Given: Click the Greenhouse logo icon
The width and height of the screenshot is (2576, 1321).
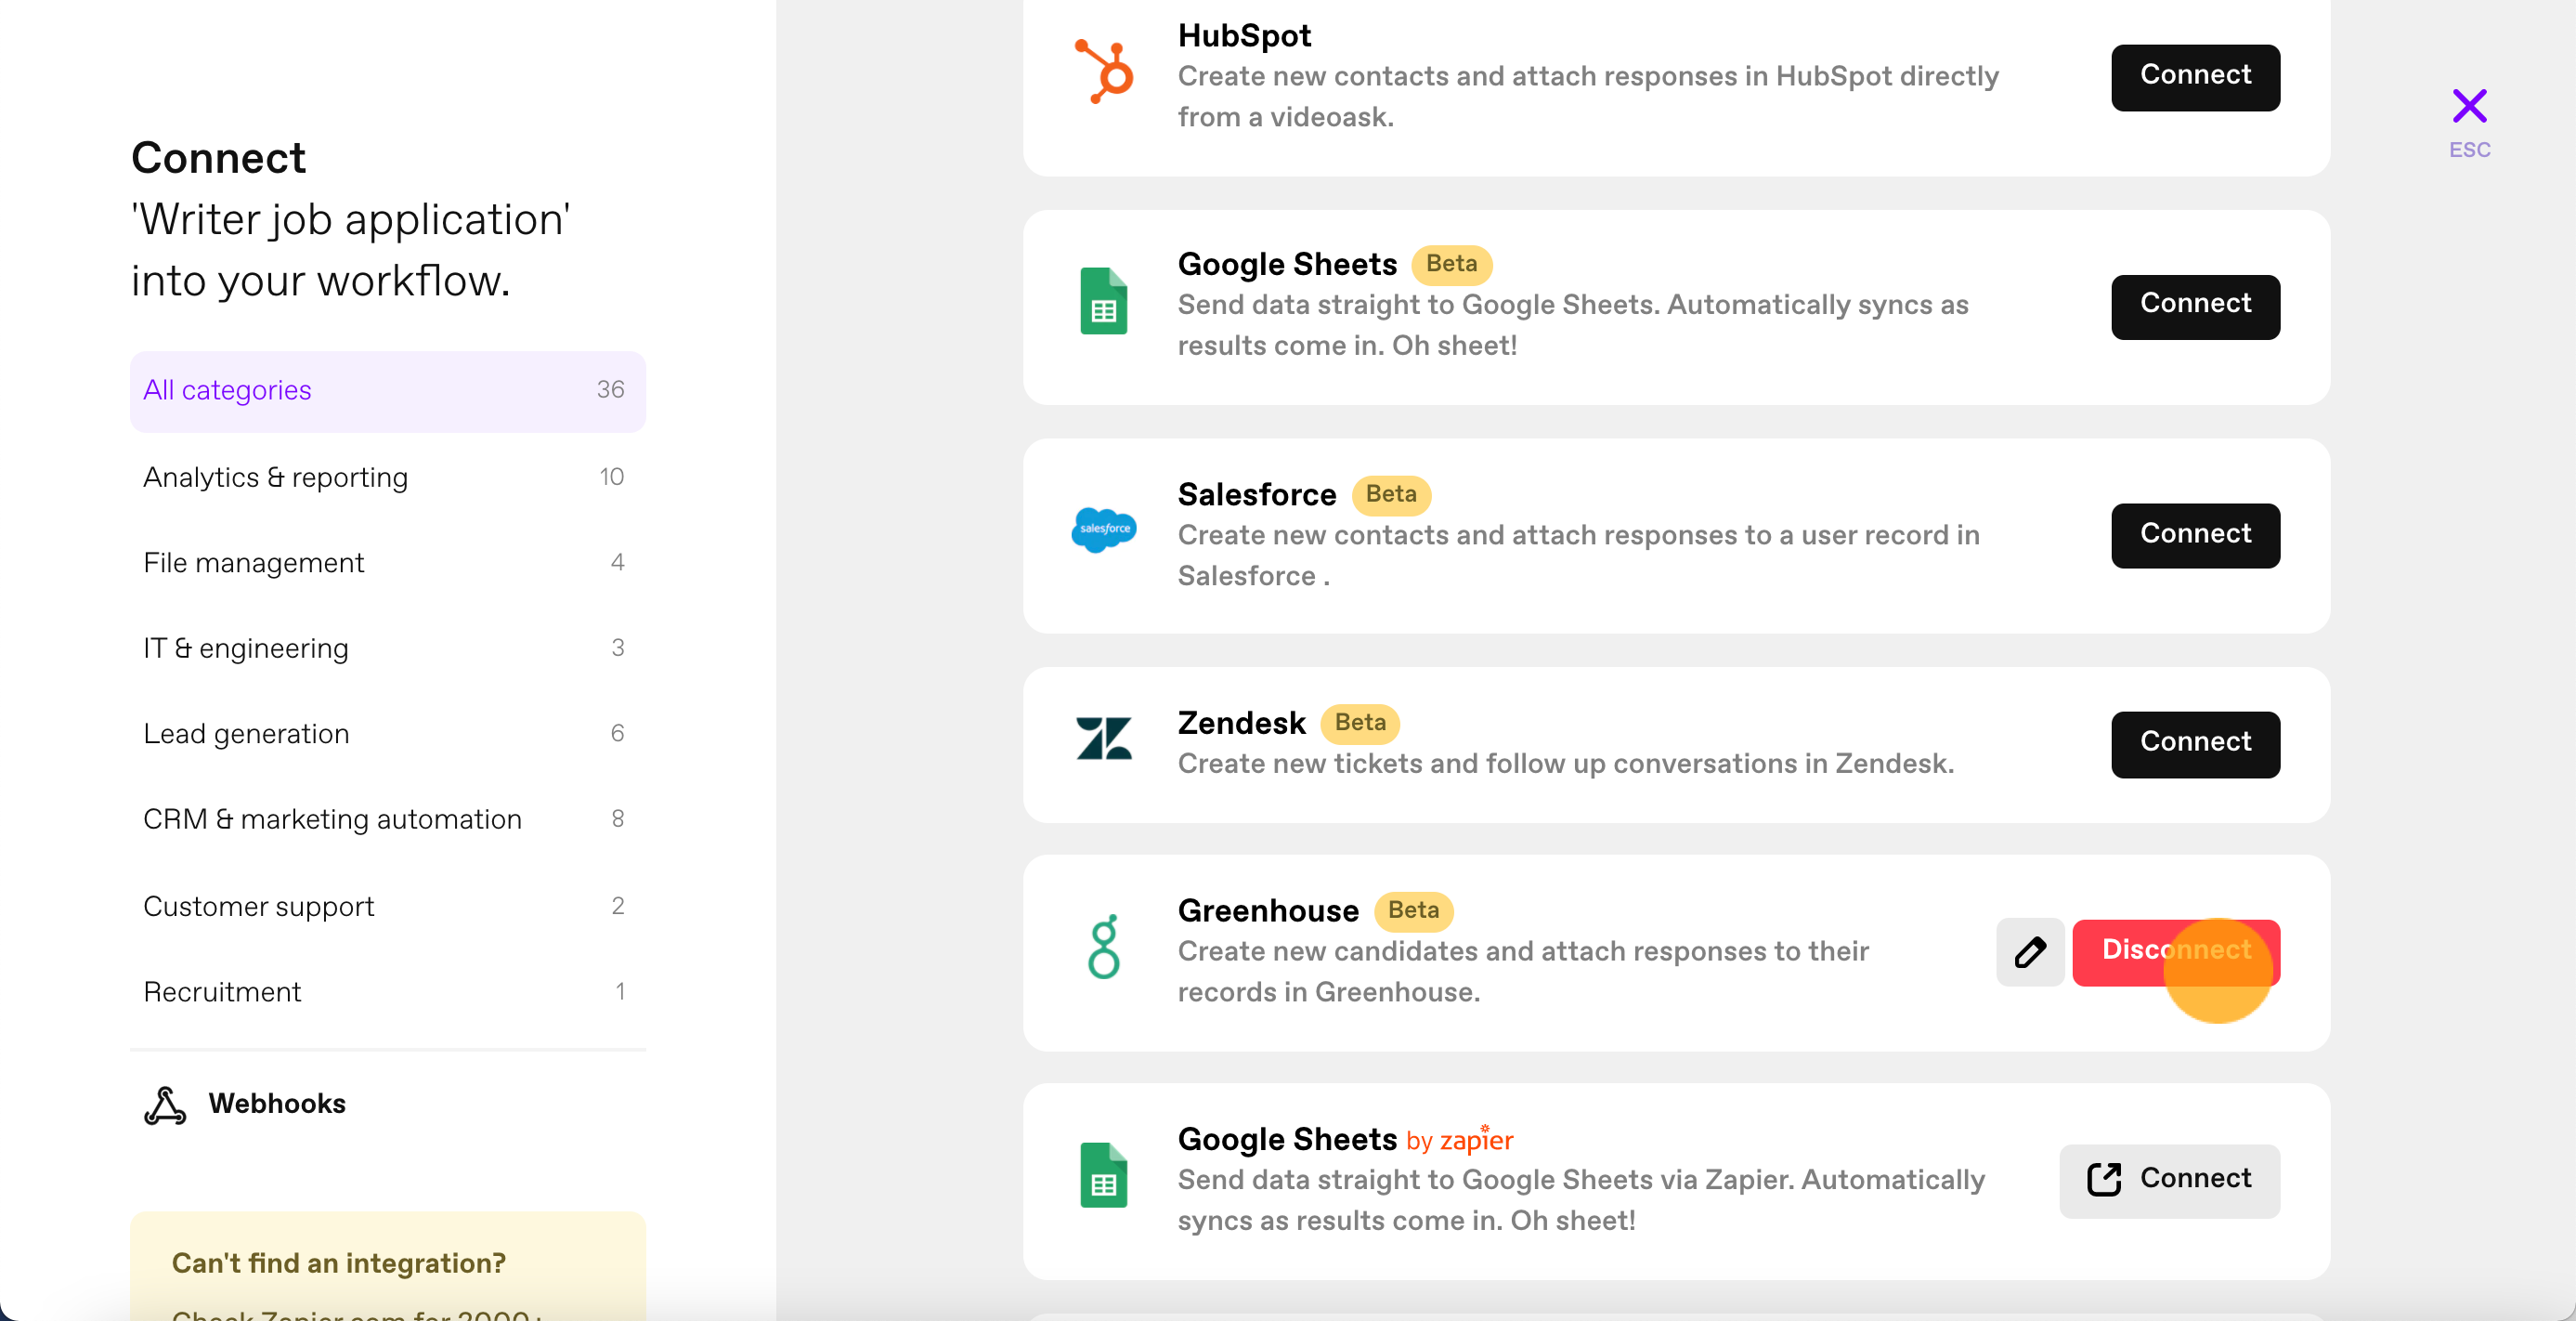Looking at the screenshot, I should click(1103, 946).
